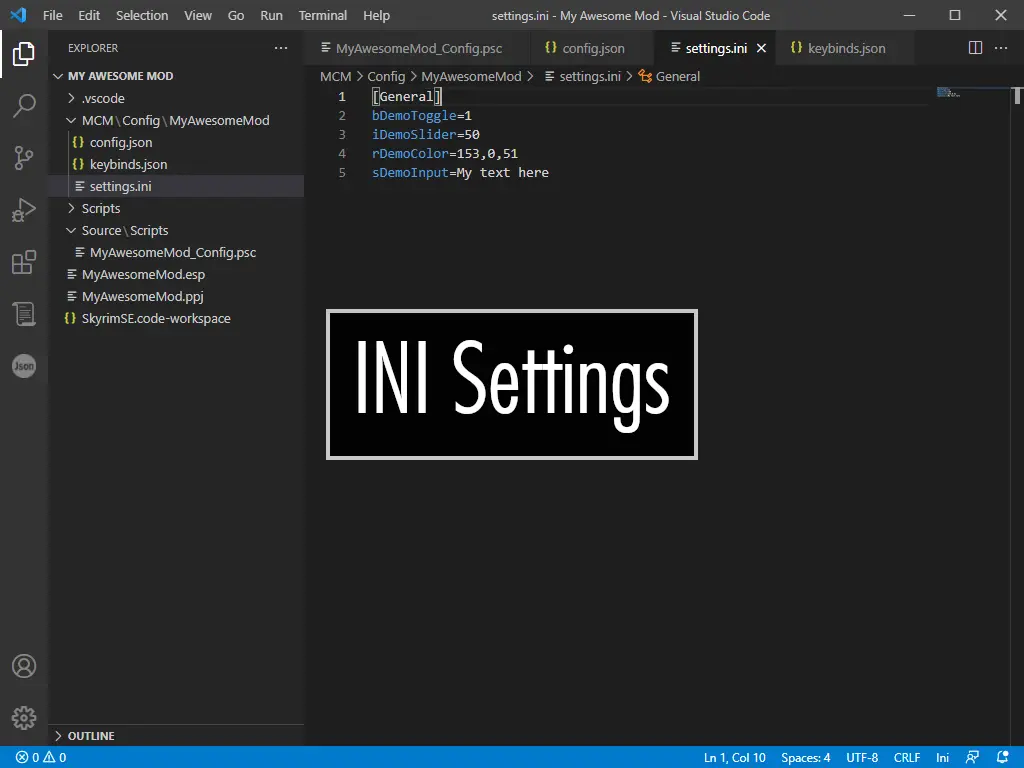Open the Source Control view
Image resolution: width=1024 pixels, height=768 pixels.
(24, 158)
